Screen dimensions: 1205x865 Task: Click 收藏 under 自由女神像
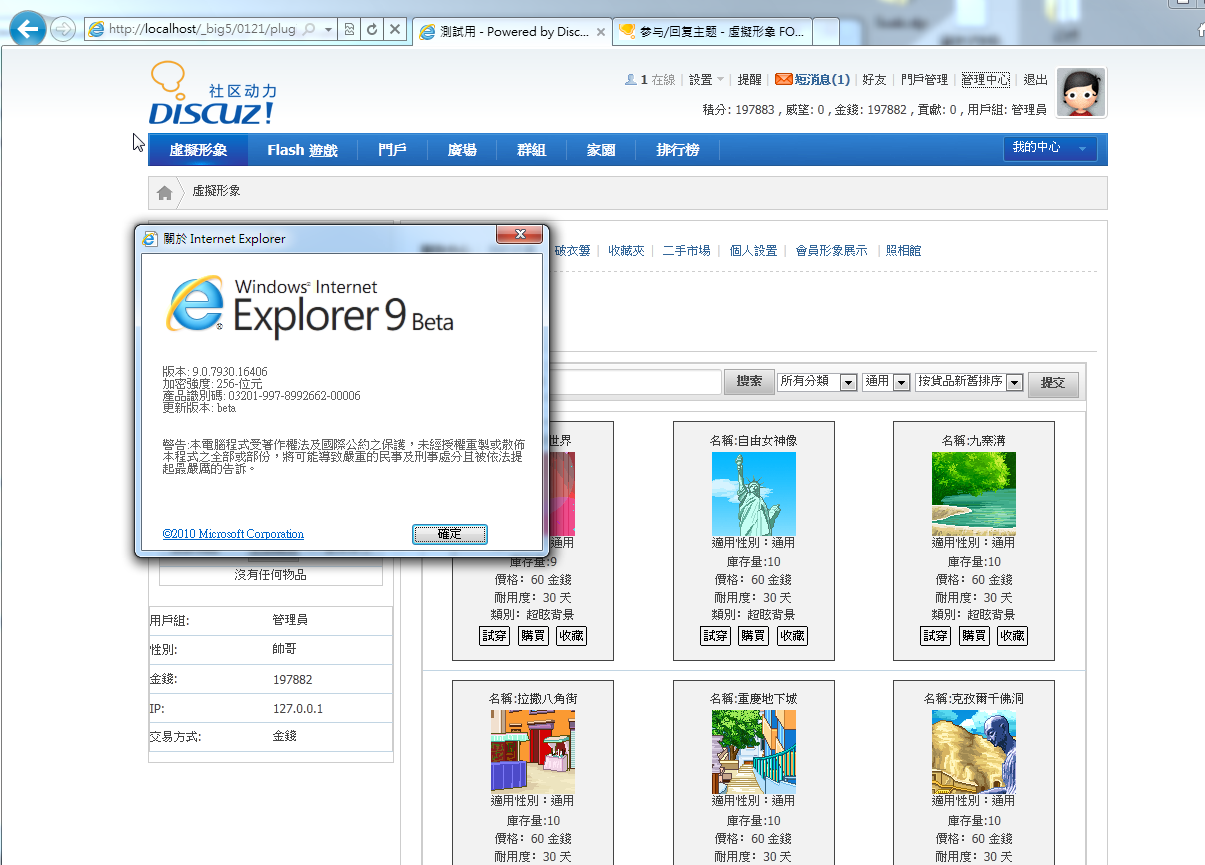coord(792,636)
